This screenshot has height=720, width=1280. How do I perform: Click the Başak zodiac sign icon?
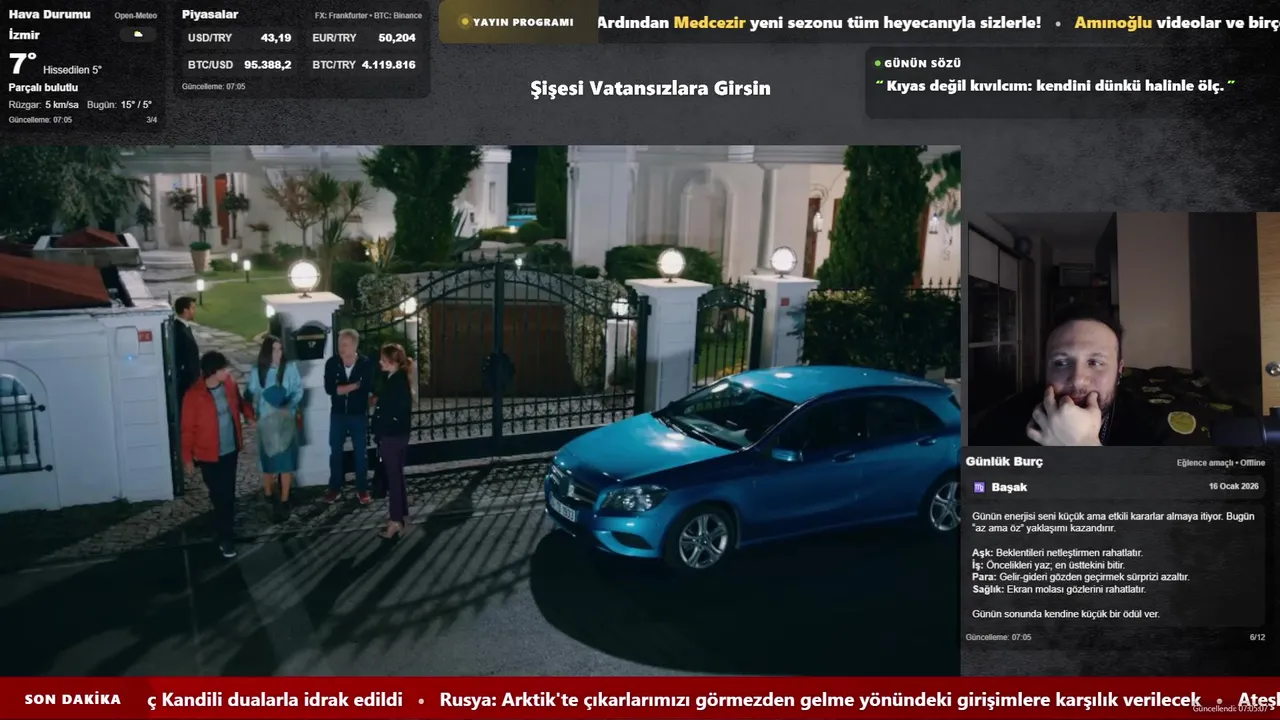(x=979, y=487)
